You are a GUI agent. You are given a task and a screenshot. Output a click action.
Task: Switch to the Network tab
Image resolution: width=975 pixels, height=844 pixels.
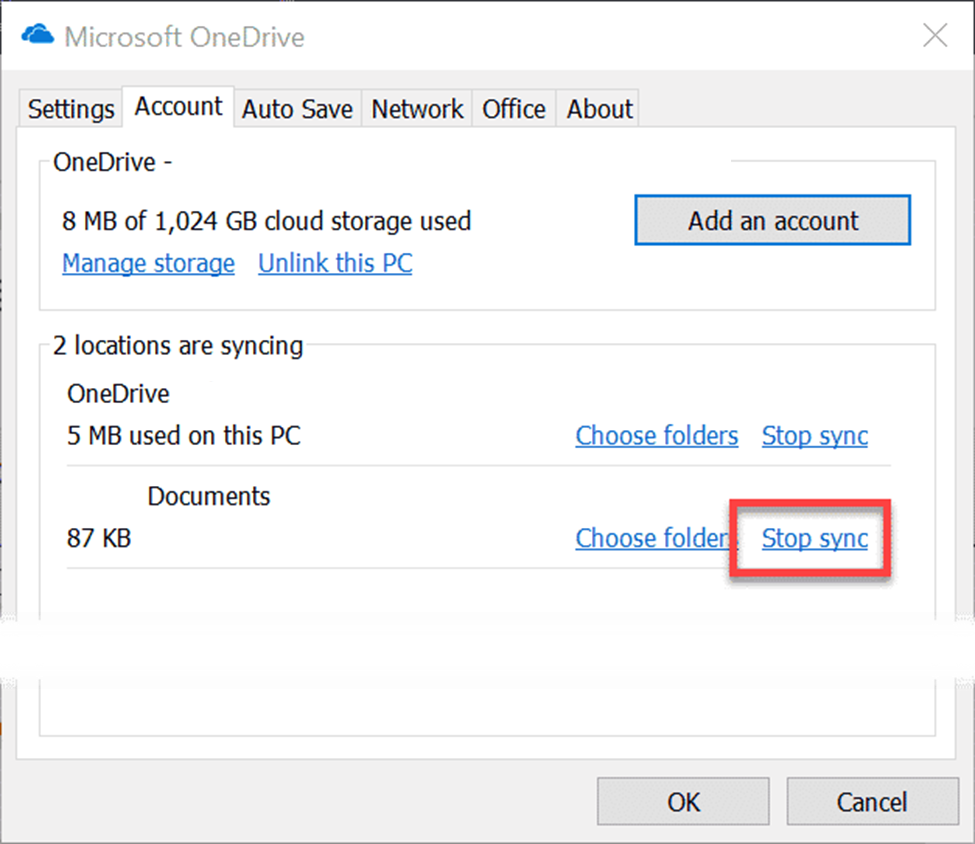[416, 108]
